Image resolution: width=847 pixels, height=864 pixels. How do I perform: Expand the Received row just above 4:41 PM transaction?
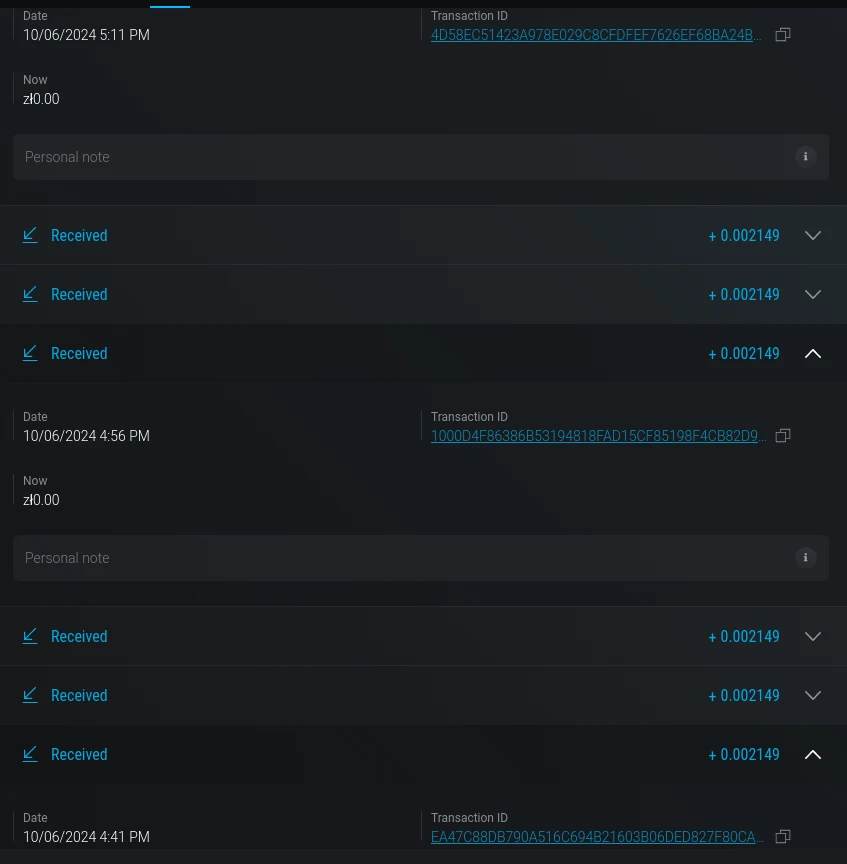point(813,696)
